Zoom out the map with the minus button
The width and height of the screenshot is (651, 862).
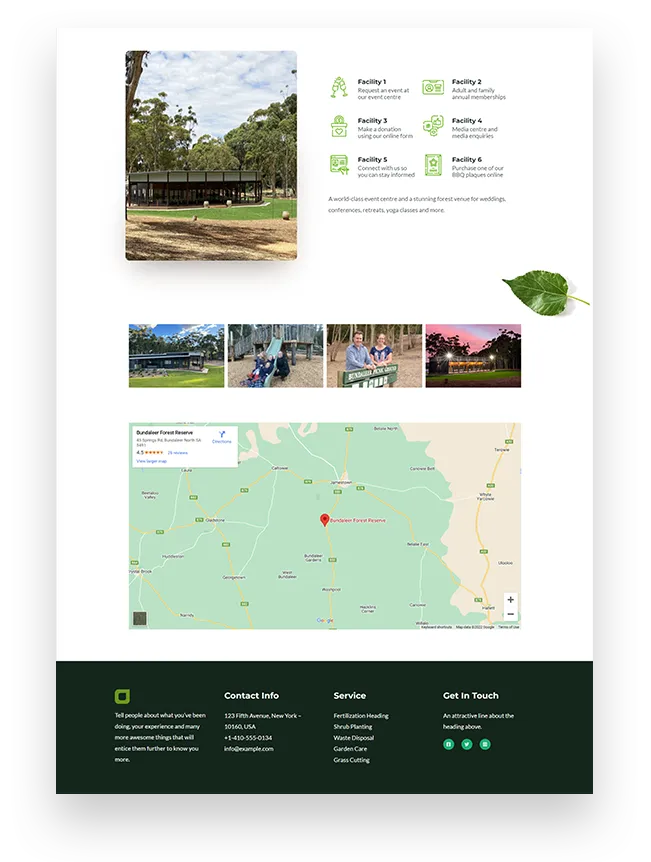point(510,614)
